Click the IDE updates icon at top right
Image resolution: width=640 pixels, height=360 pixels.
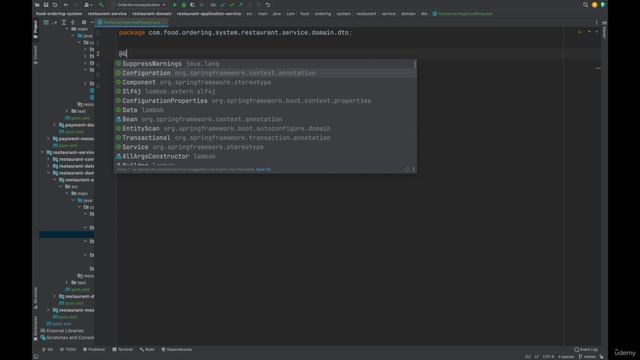594,5
